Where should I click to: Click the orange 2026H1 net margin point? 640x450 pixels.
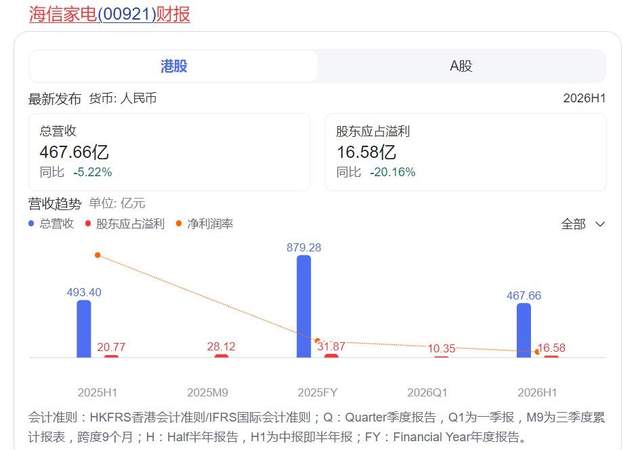[537, 352]
